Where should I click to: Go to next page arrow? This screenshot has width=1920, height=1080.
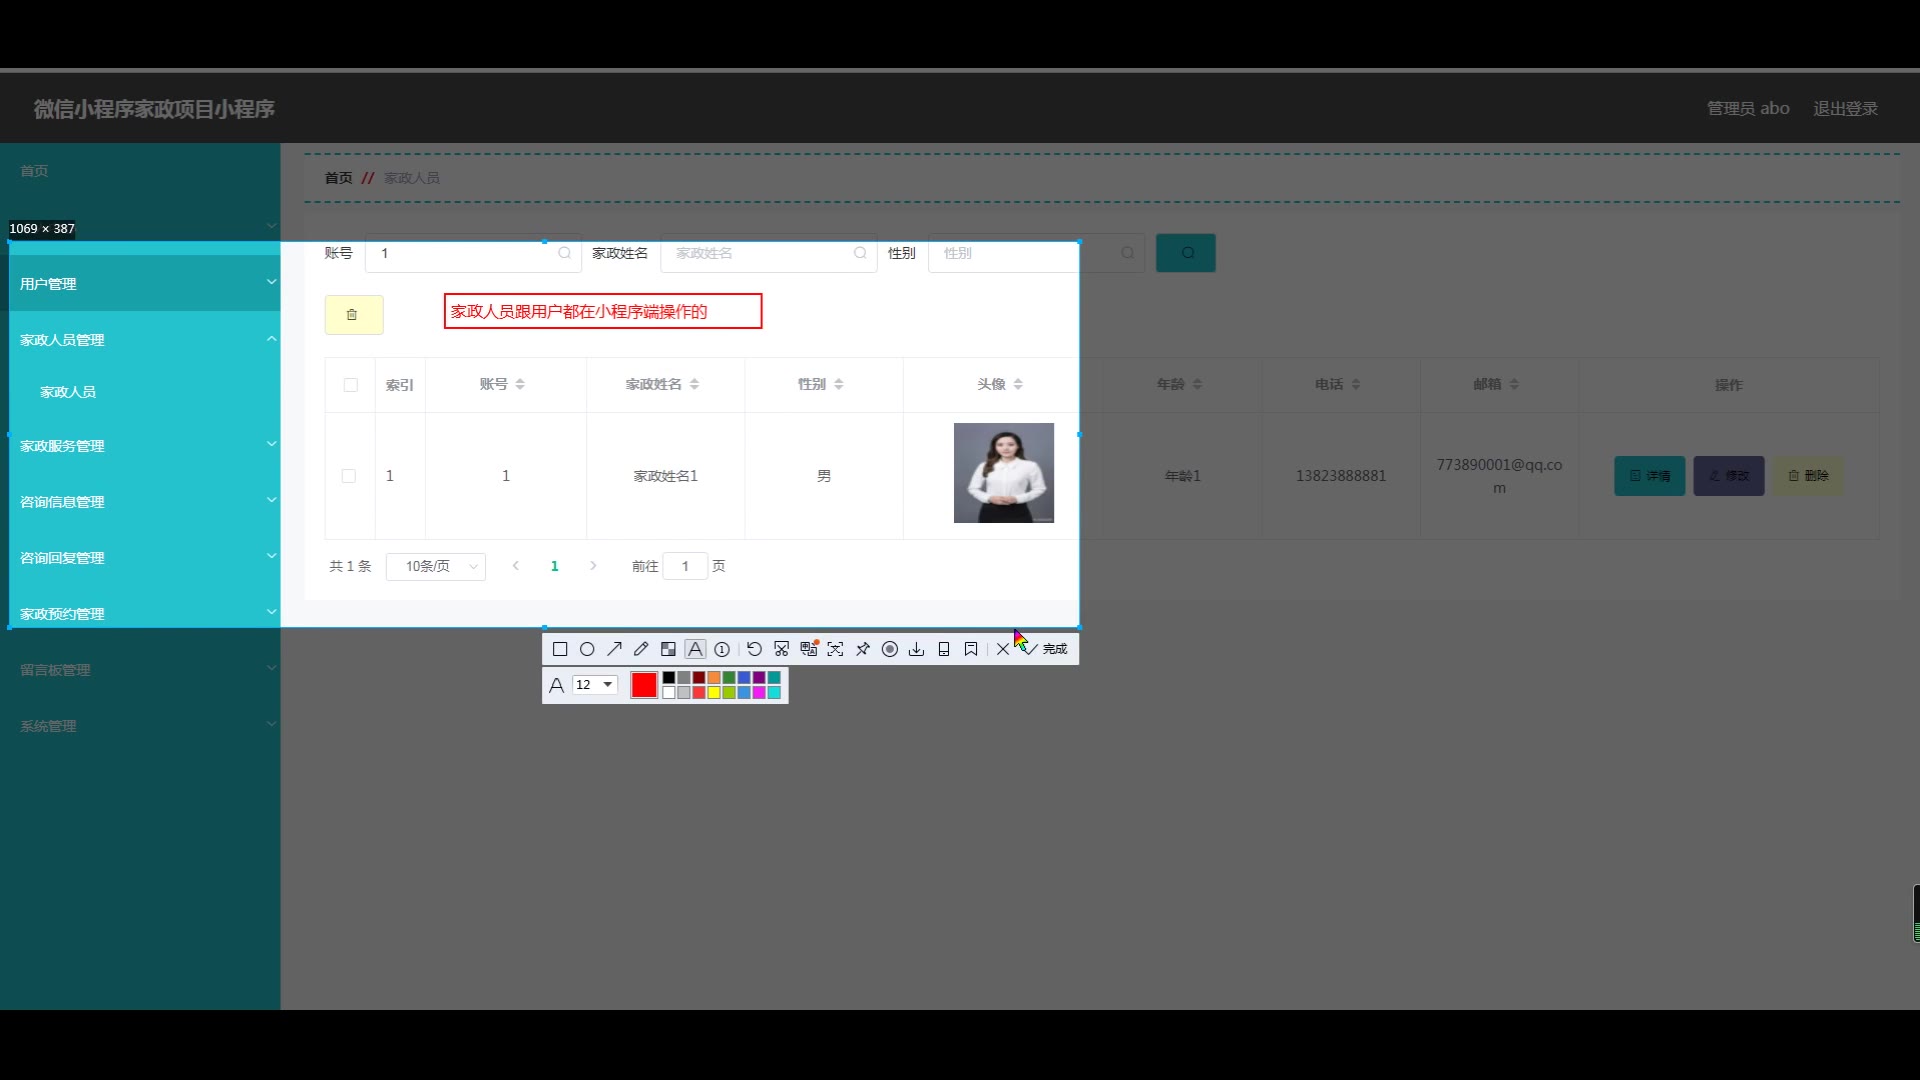[593, 566]
